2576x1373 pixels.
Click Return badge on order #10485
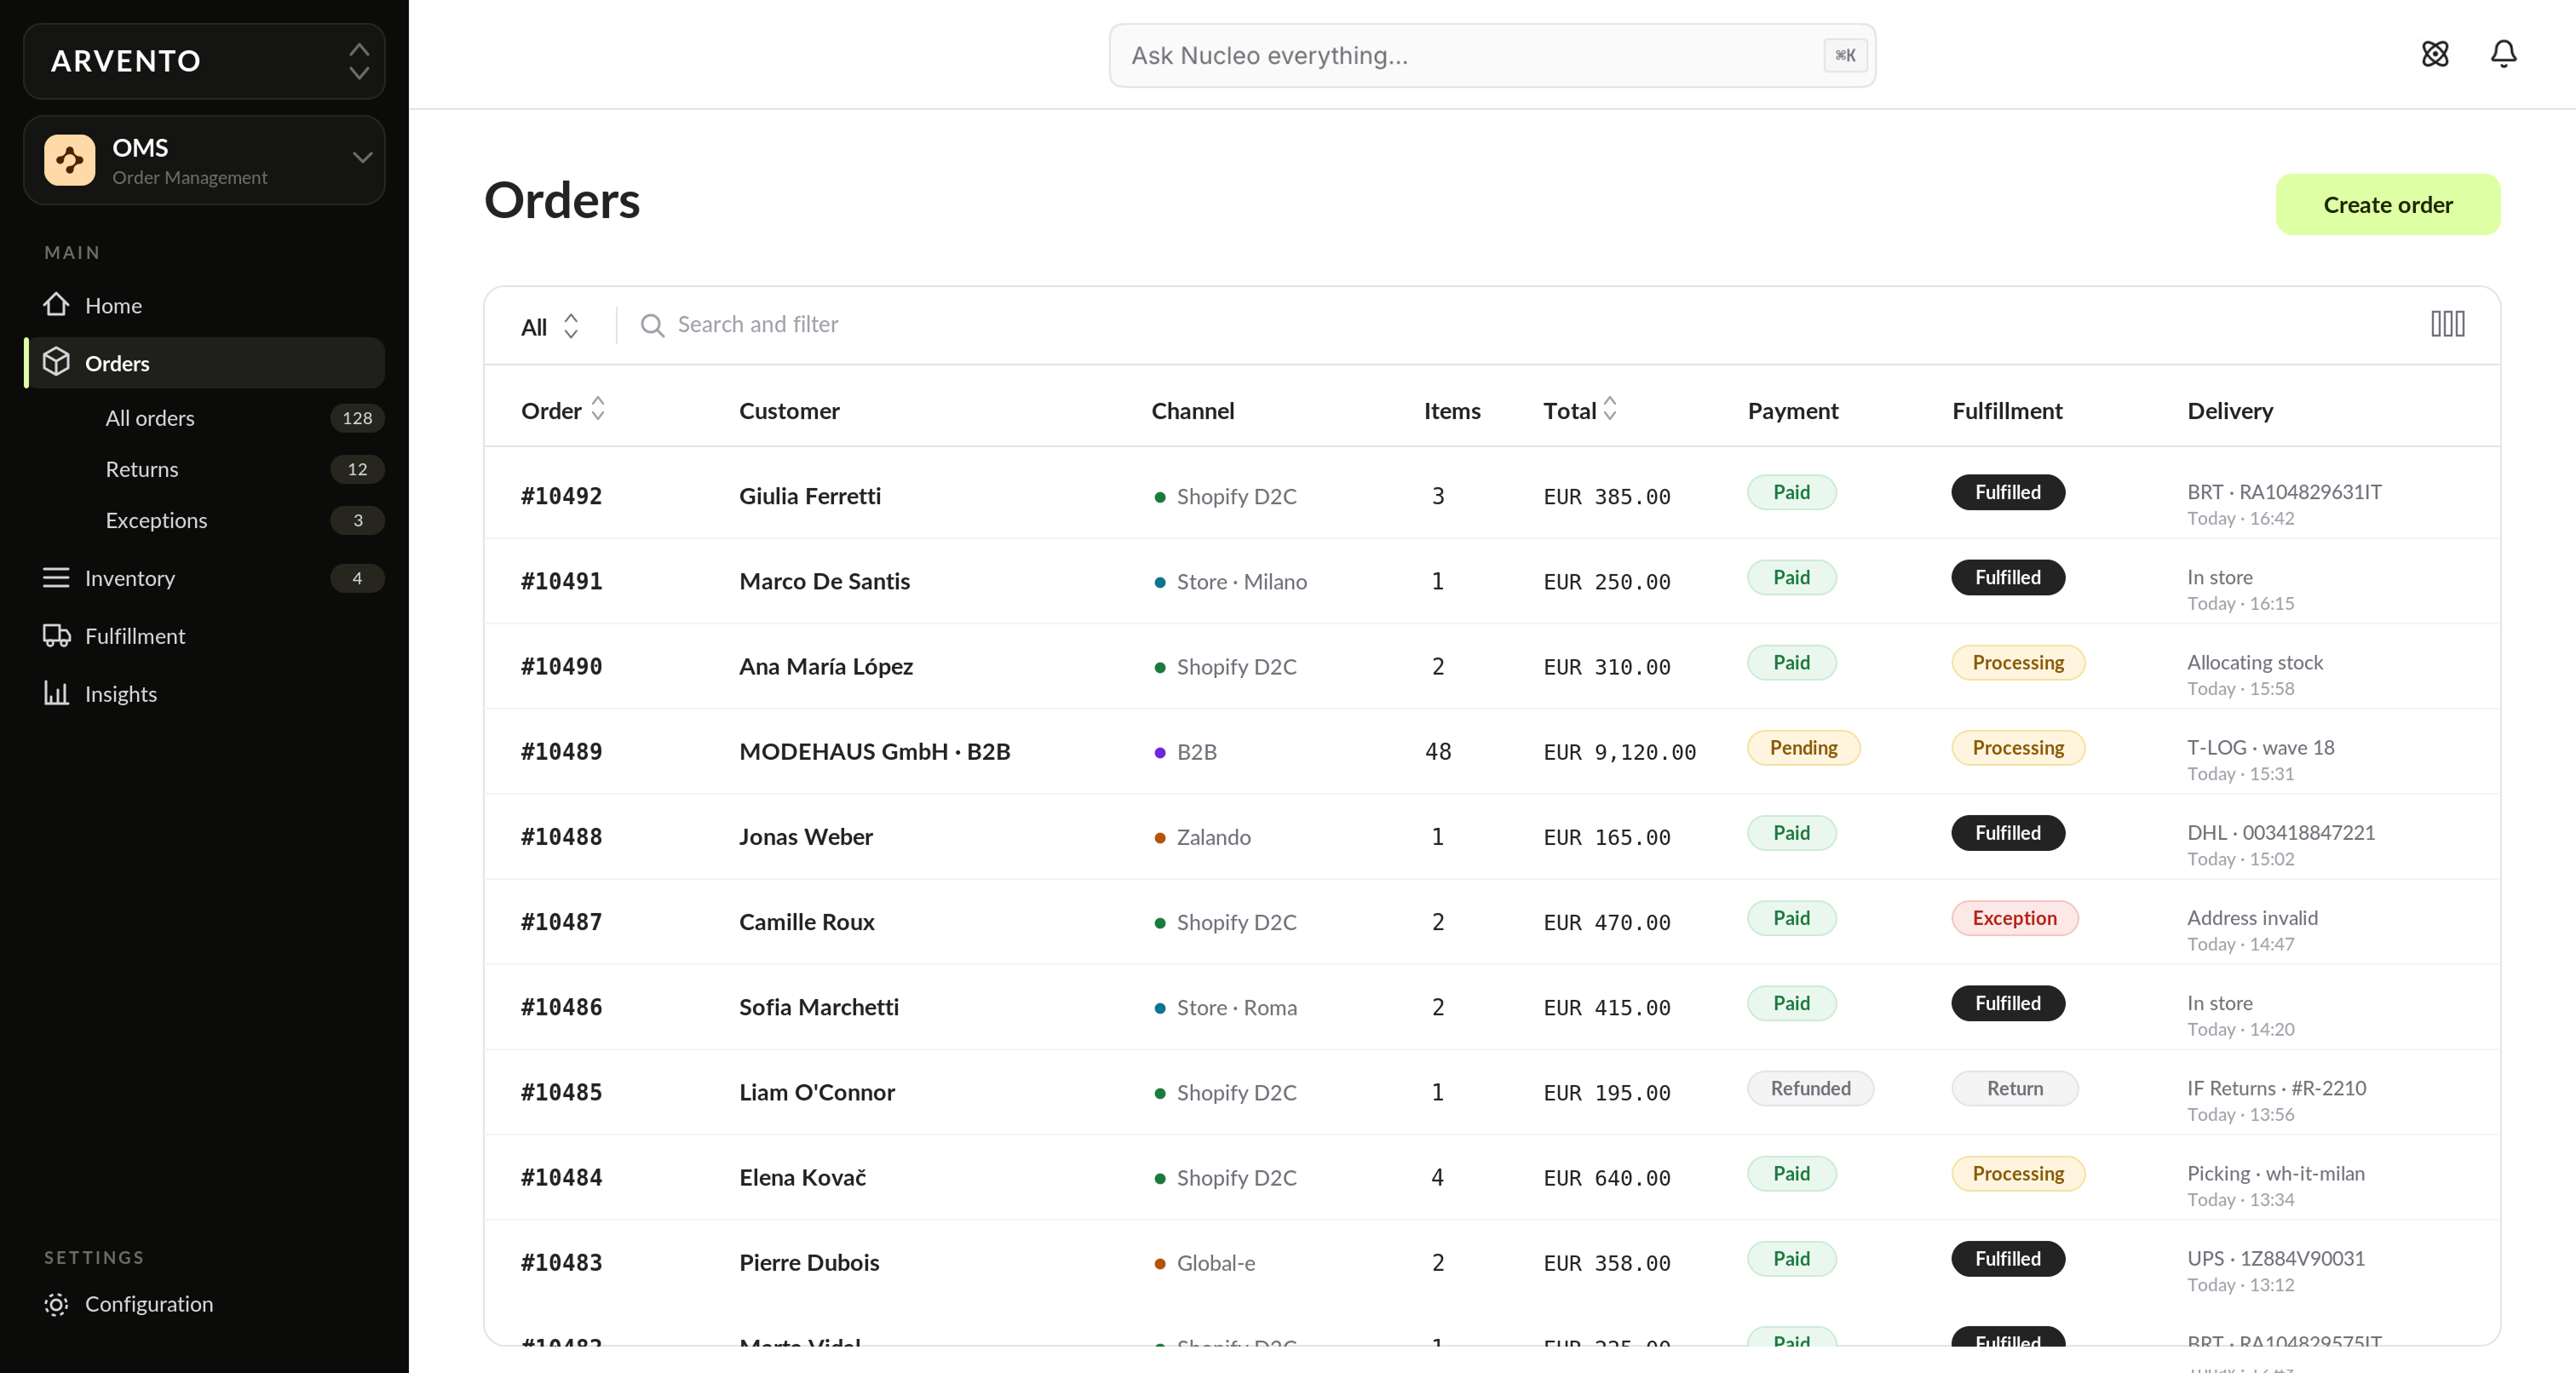click(2014, 1088)
